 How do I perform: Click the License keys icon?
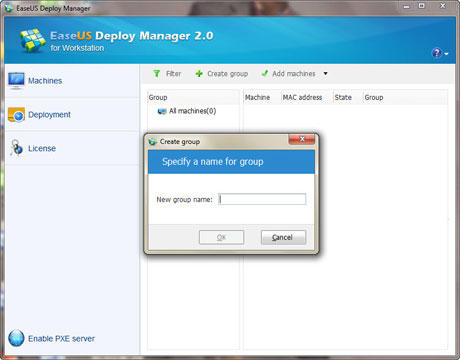point(16,148)
